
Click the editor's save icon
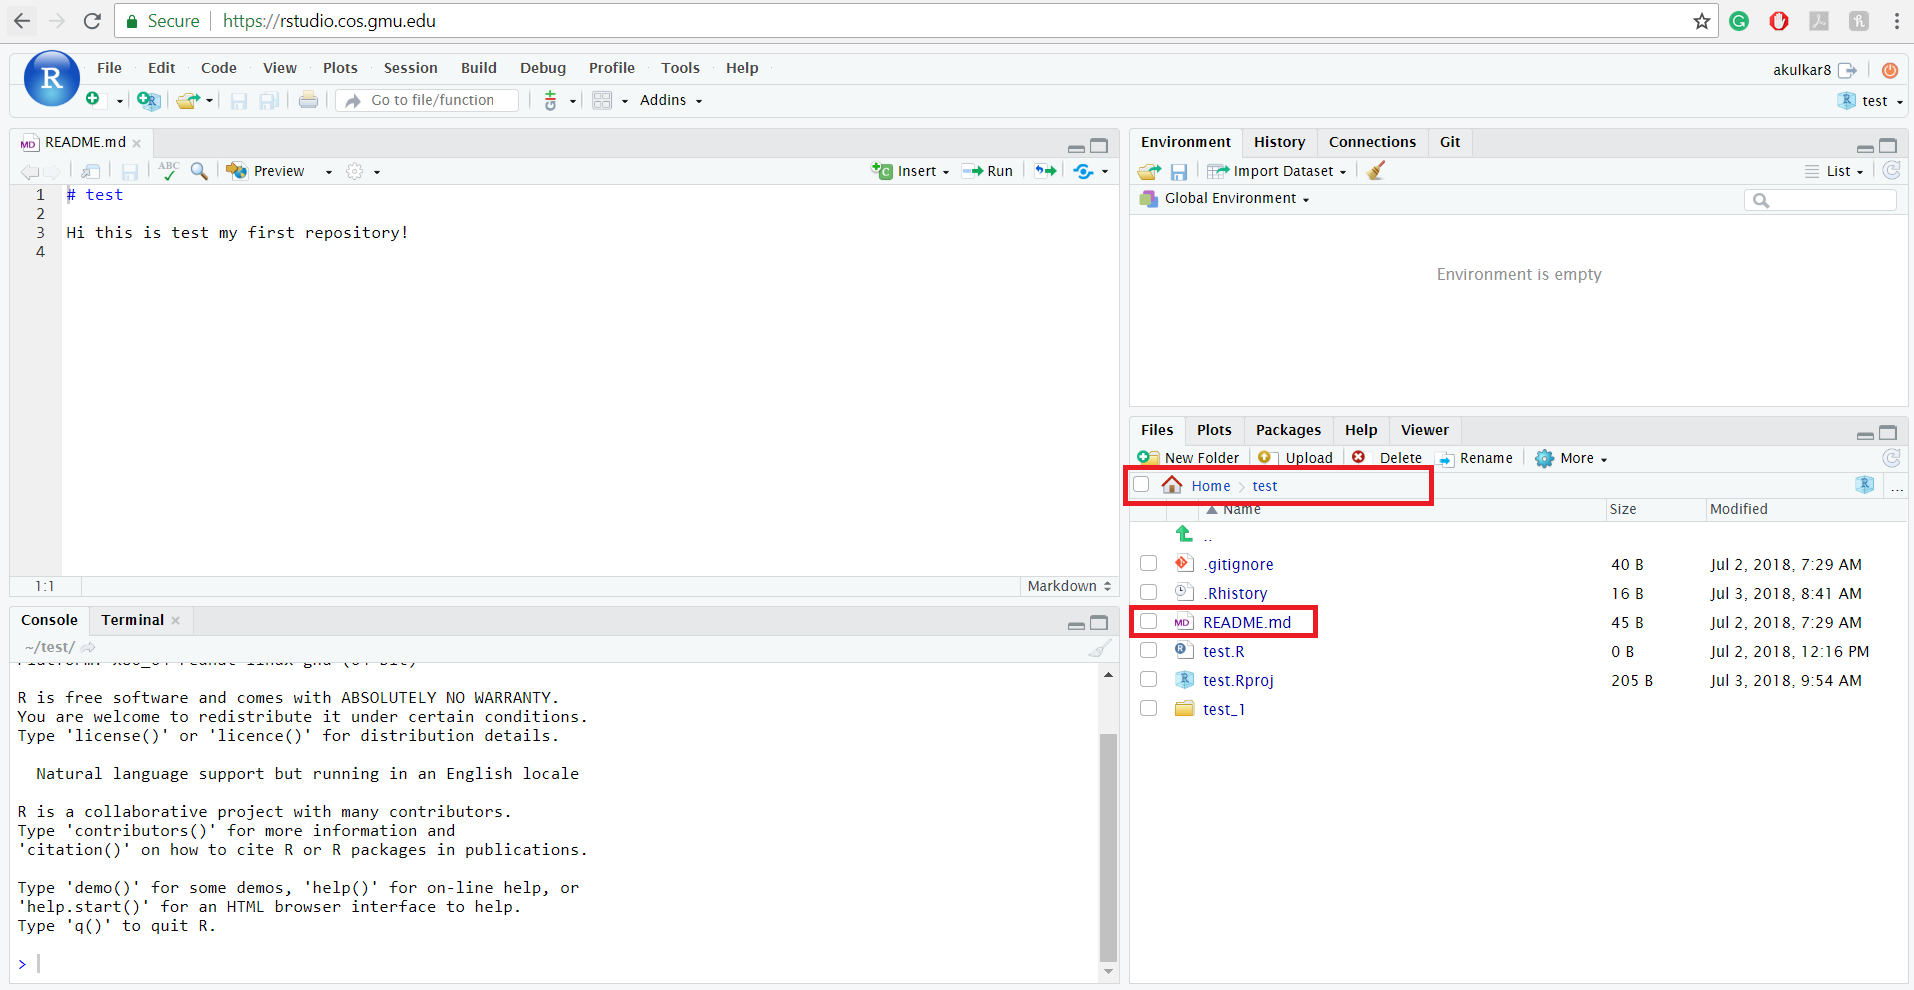click(130, 171)
